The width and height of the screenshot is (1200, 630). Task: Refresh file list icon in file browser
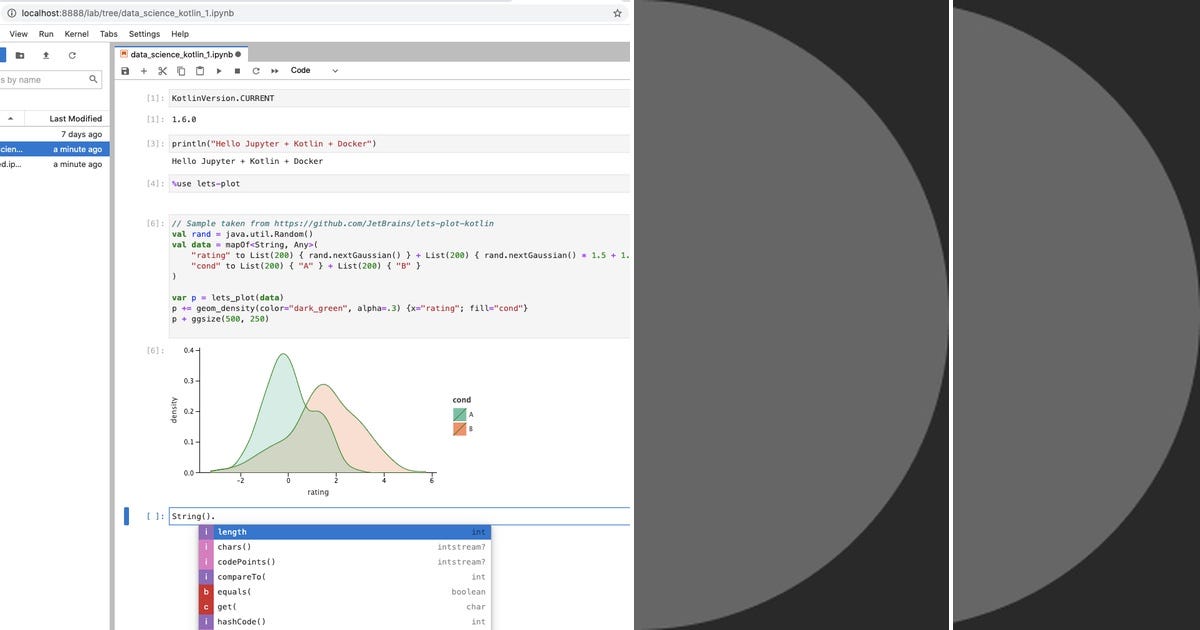(x=72, y=55)
